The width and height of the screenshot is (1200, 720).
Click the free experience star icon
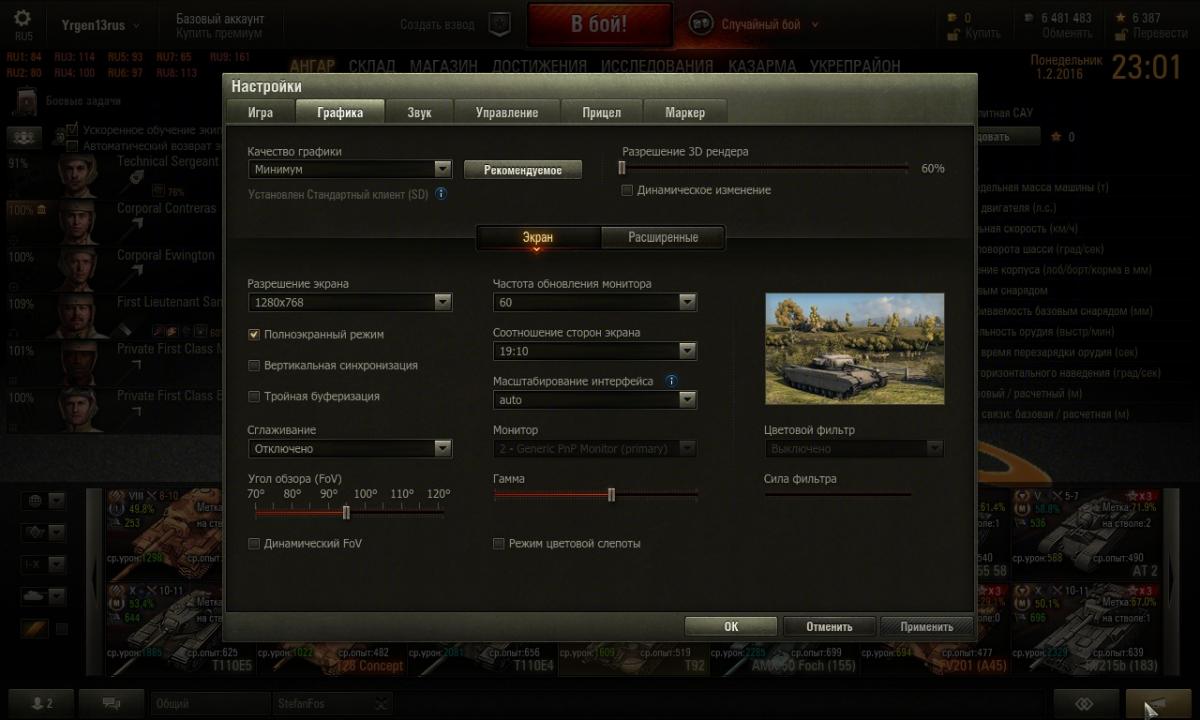pyautogui.click(x=1121, y=17)
